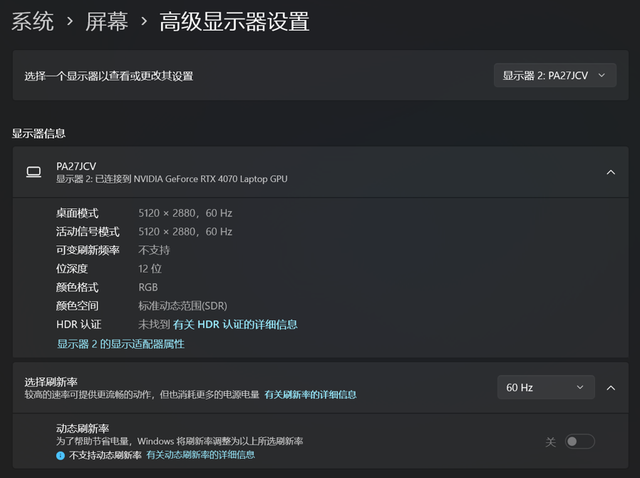The width and height of the screenshot is (640, 478).
Task: Toggle the 动态刷新率 switch
Action: point(580,441)
